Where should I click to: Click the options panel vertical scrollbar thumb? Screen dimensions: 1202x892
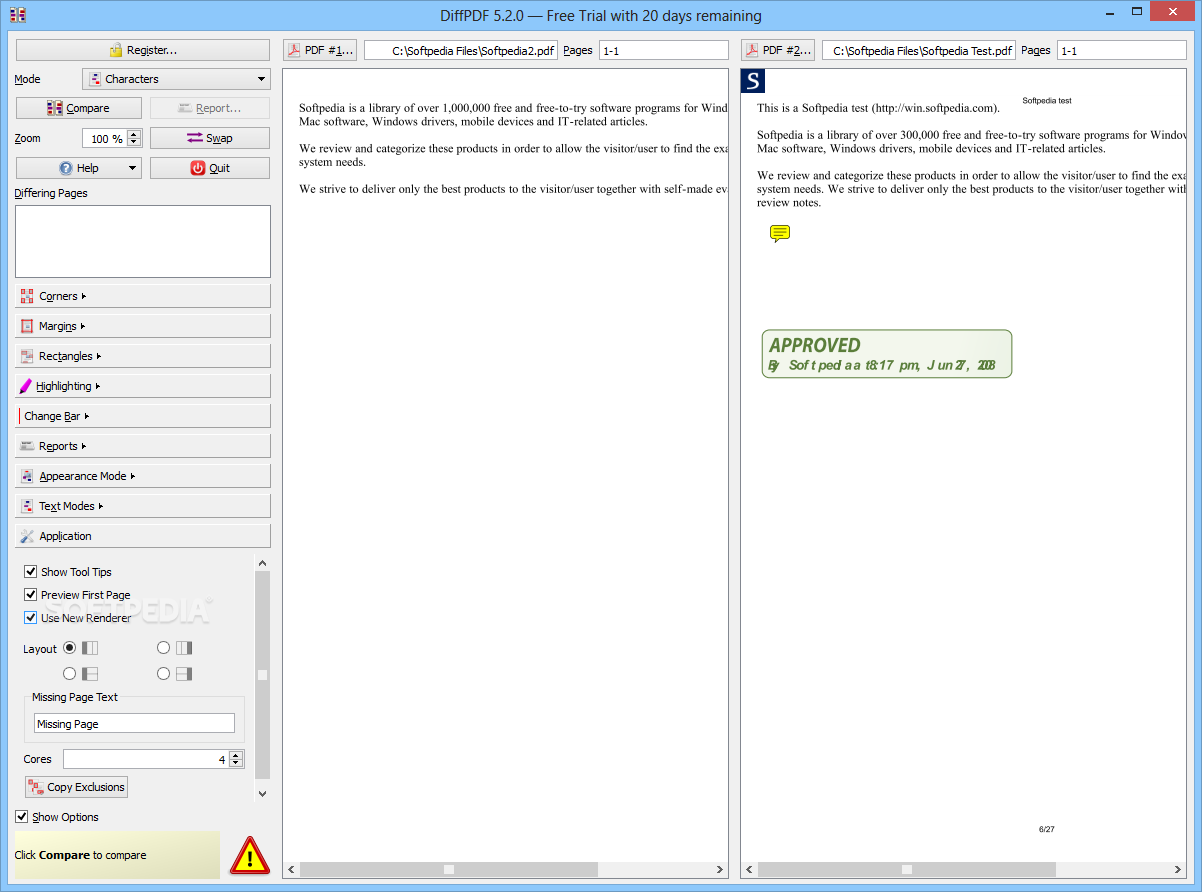coord(262,675)
